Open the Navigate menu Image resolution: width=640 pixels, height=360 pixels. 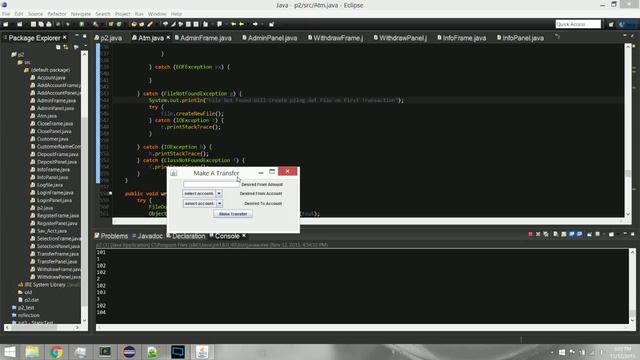pyautogui.click(x=81, y=14)
